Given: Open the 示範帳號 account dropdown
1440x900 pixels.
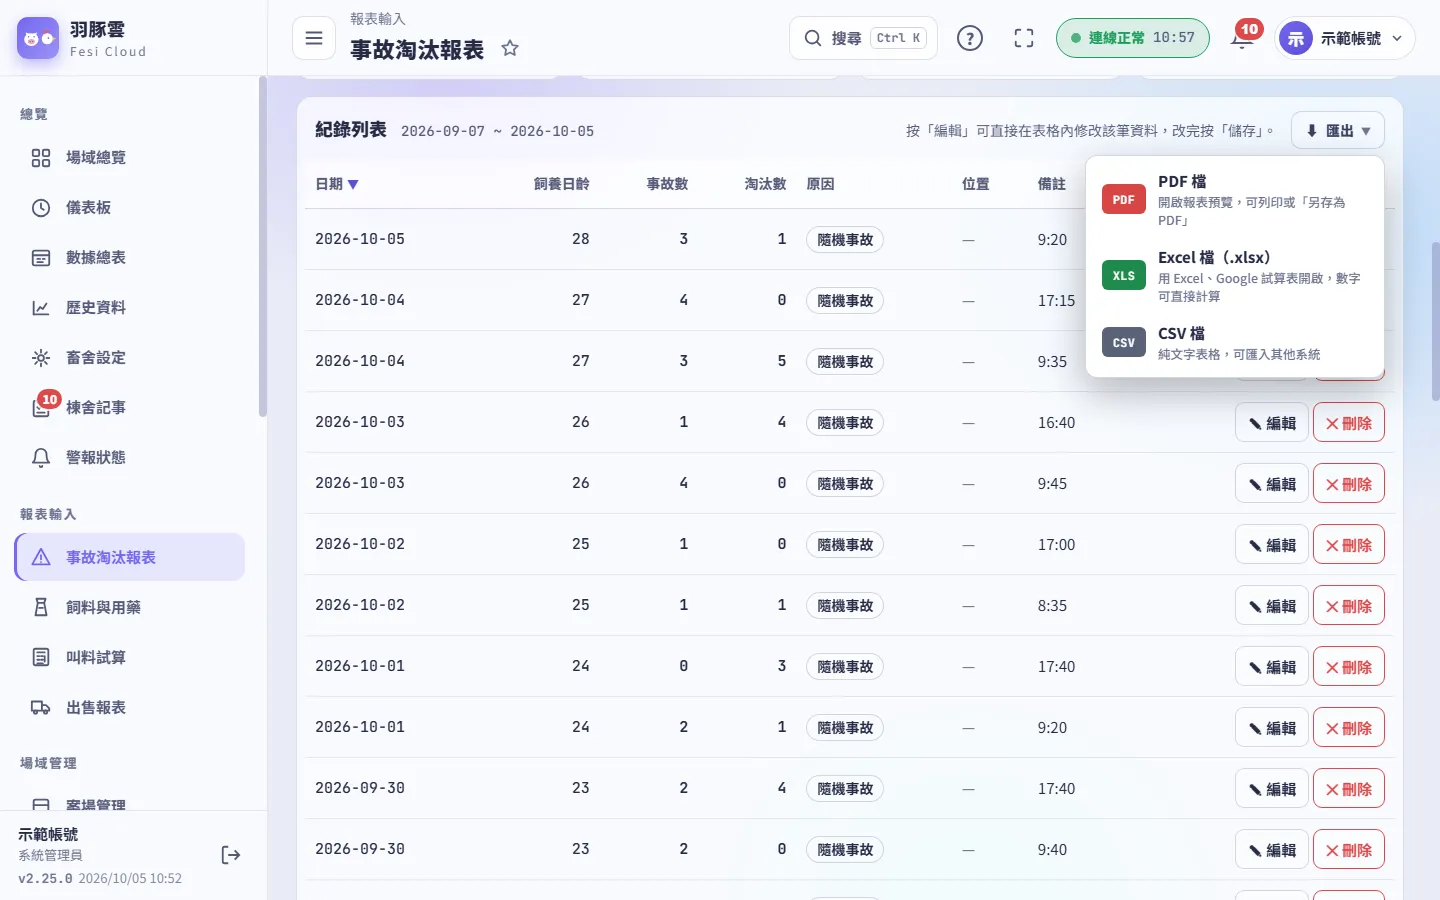Looking at the screenshot, I should tap(1345, 38).
